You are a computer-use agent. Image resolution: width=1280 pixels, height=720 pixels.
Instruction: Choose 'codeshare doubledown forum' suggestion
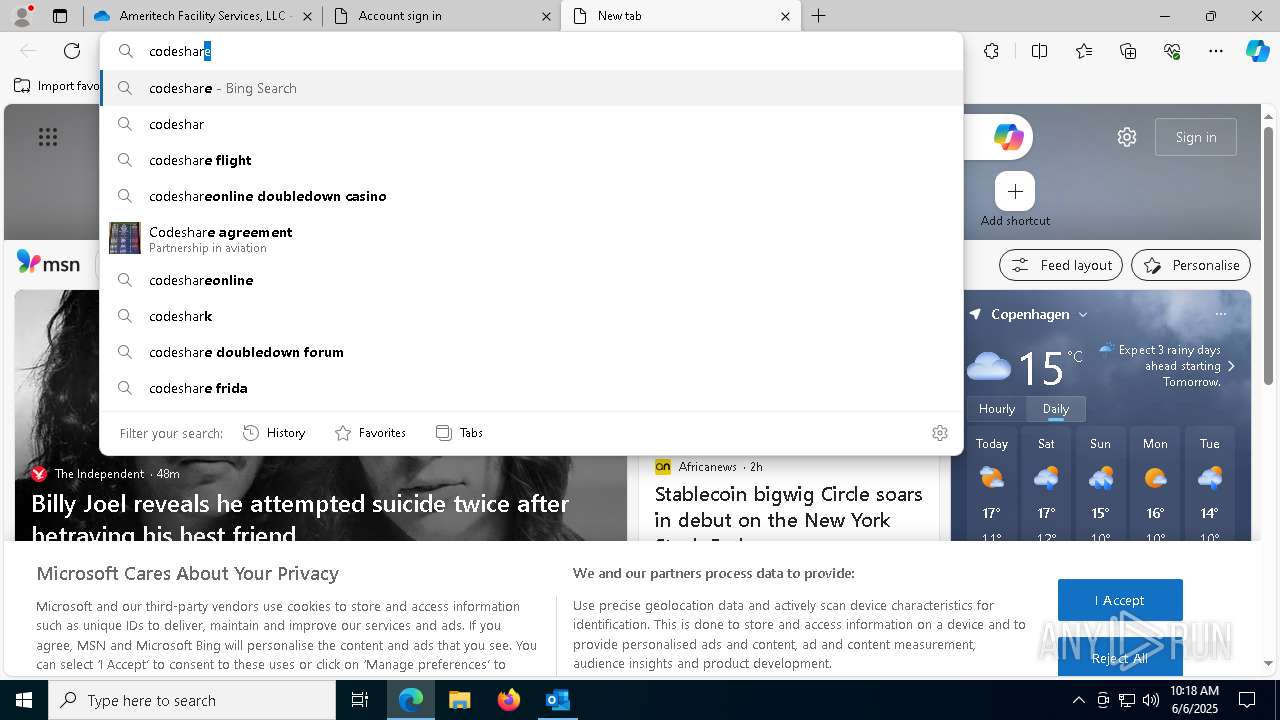coord(531,352)
